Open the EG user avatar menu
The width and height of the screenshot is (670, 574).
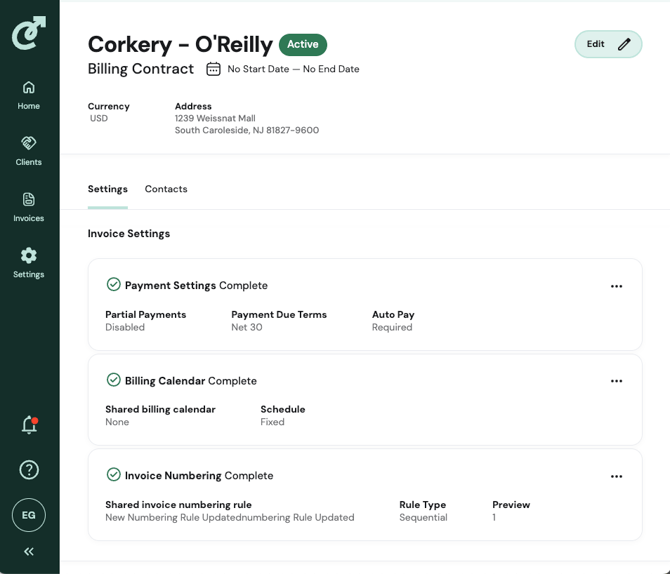29,515
